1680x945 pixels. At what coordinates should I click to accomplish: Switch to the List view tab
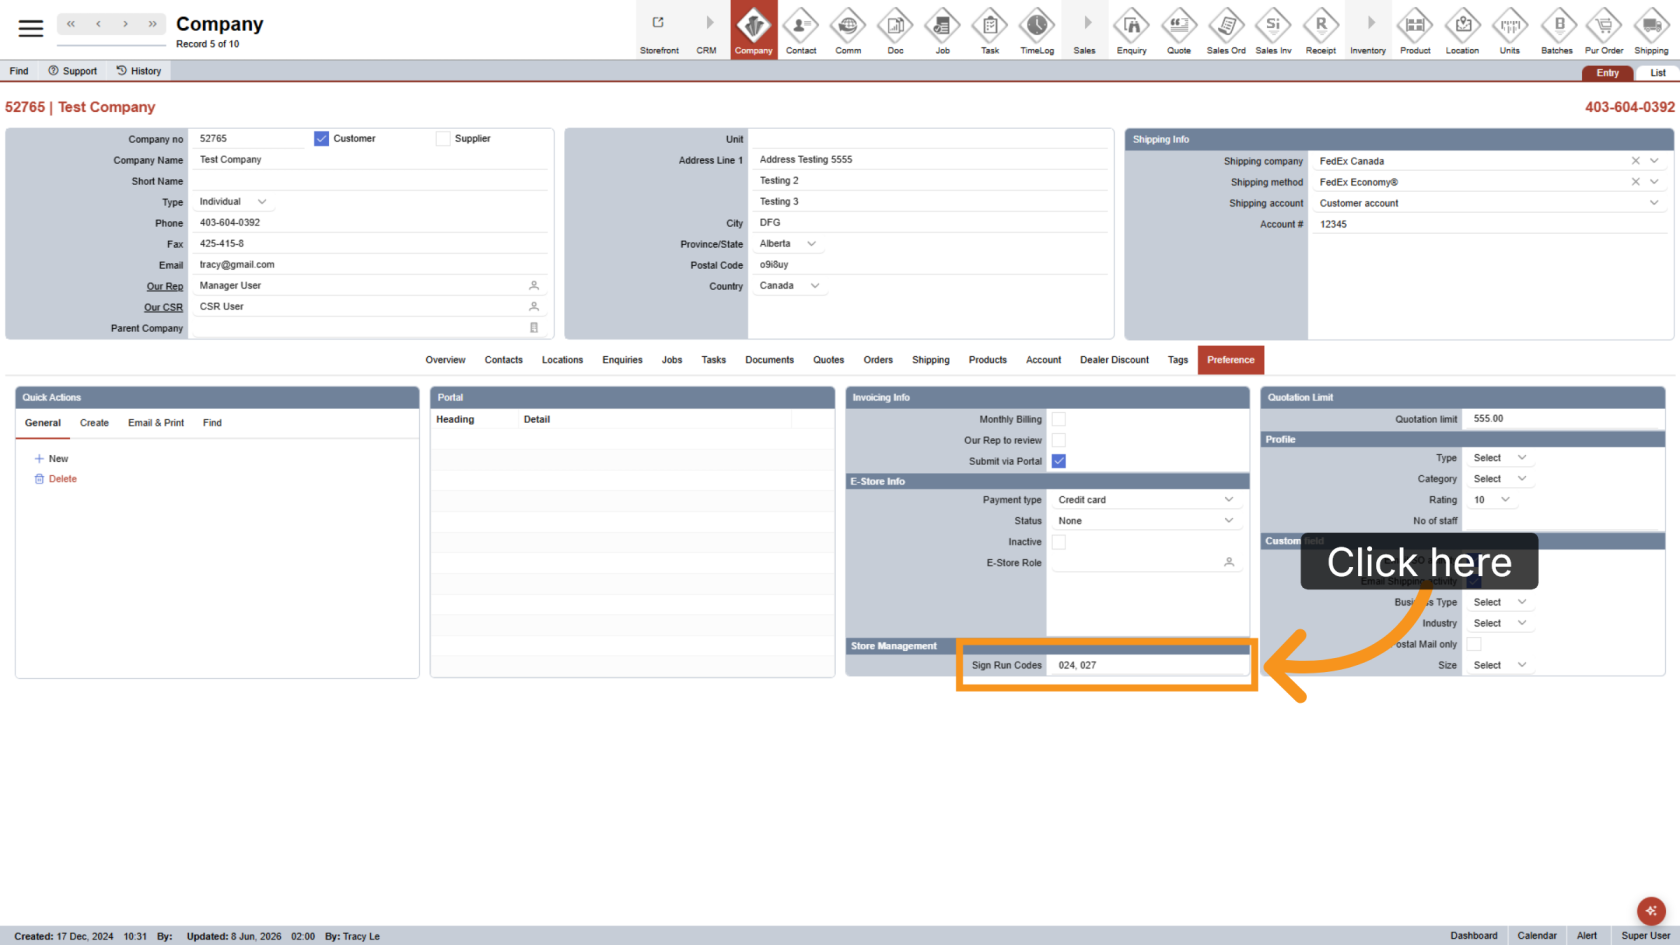(x=1657, y=73)
